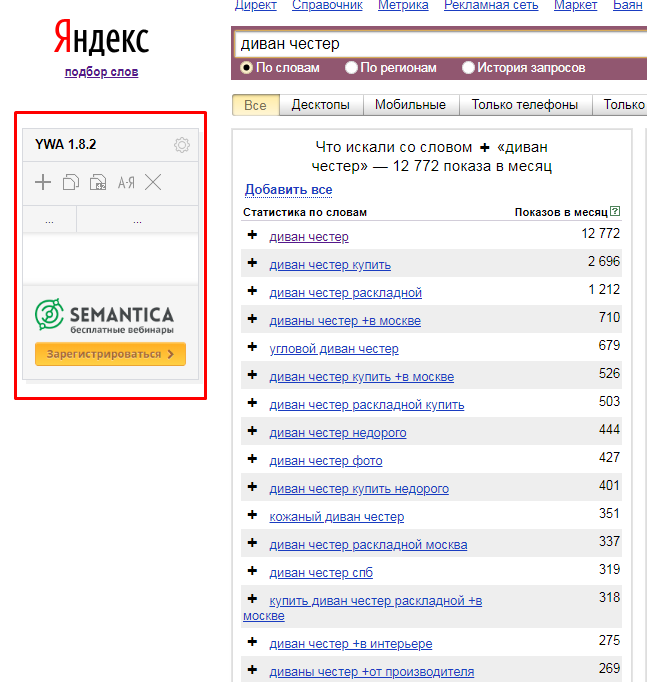
Task: Open the "диван честер фото" query link
Action: coord(326,461)
